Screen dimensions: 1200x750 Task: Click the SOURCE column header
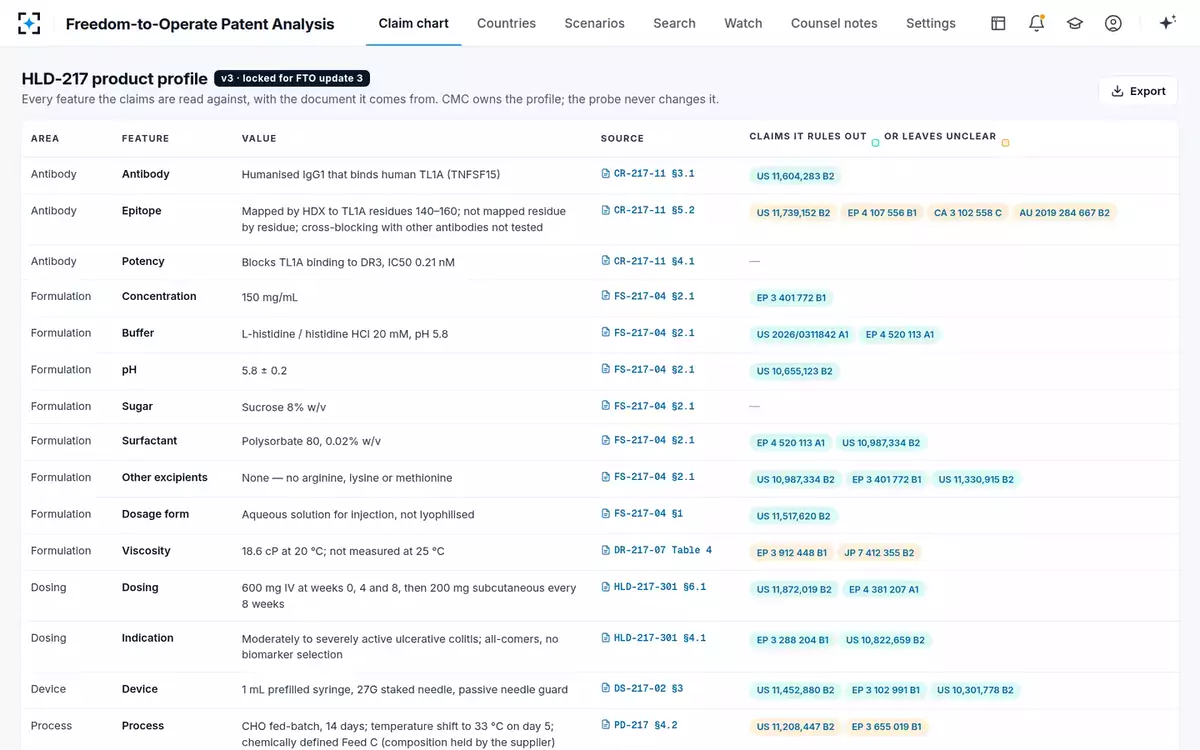point(622,139)
